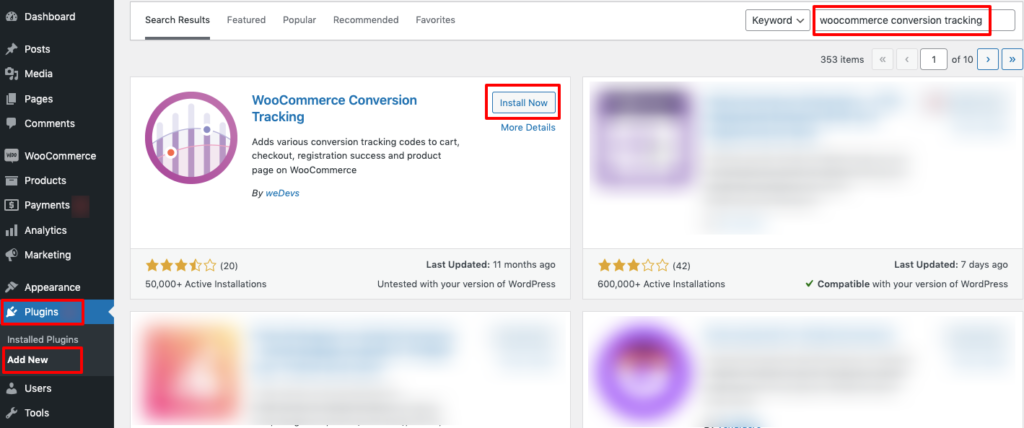
Task: Open the Installed Plugins submenu
Action: point(42,340)
